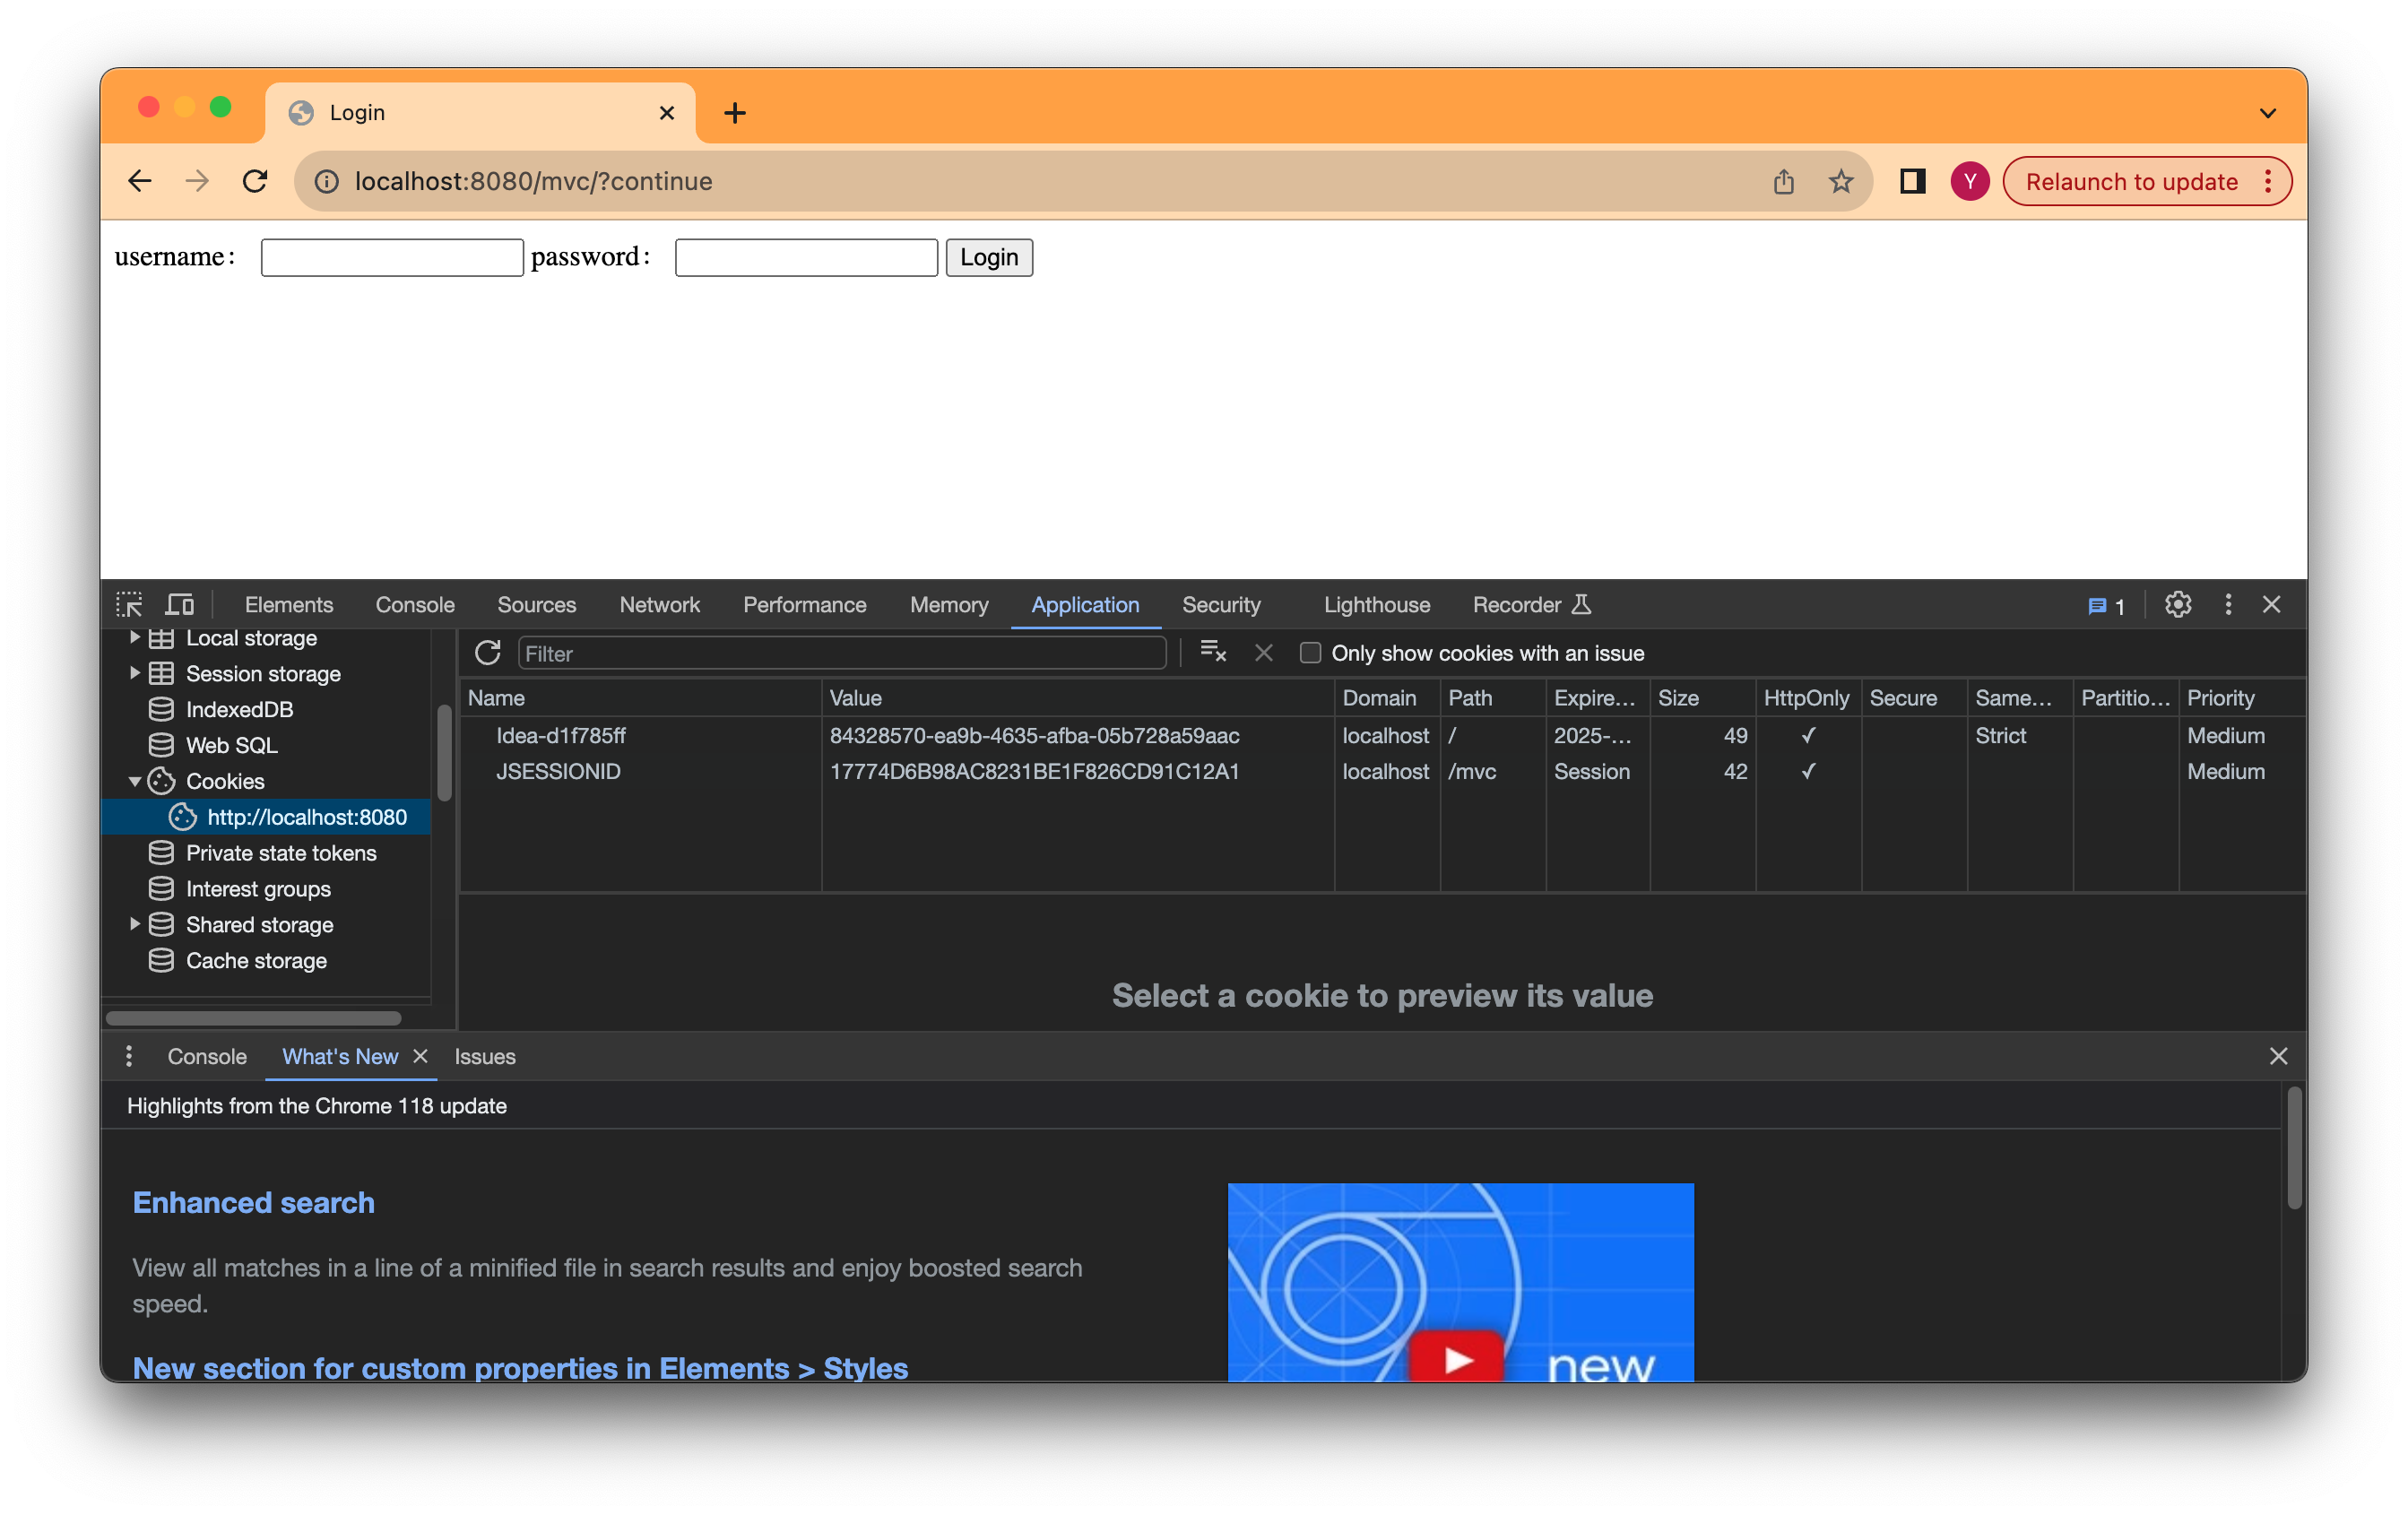Click the share icon in address bar

tap(1784, 181)
